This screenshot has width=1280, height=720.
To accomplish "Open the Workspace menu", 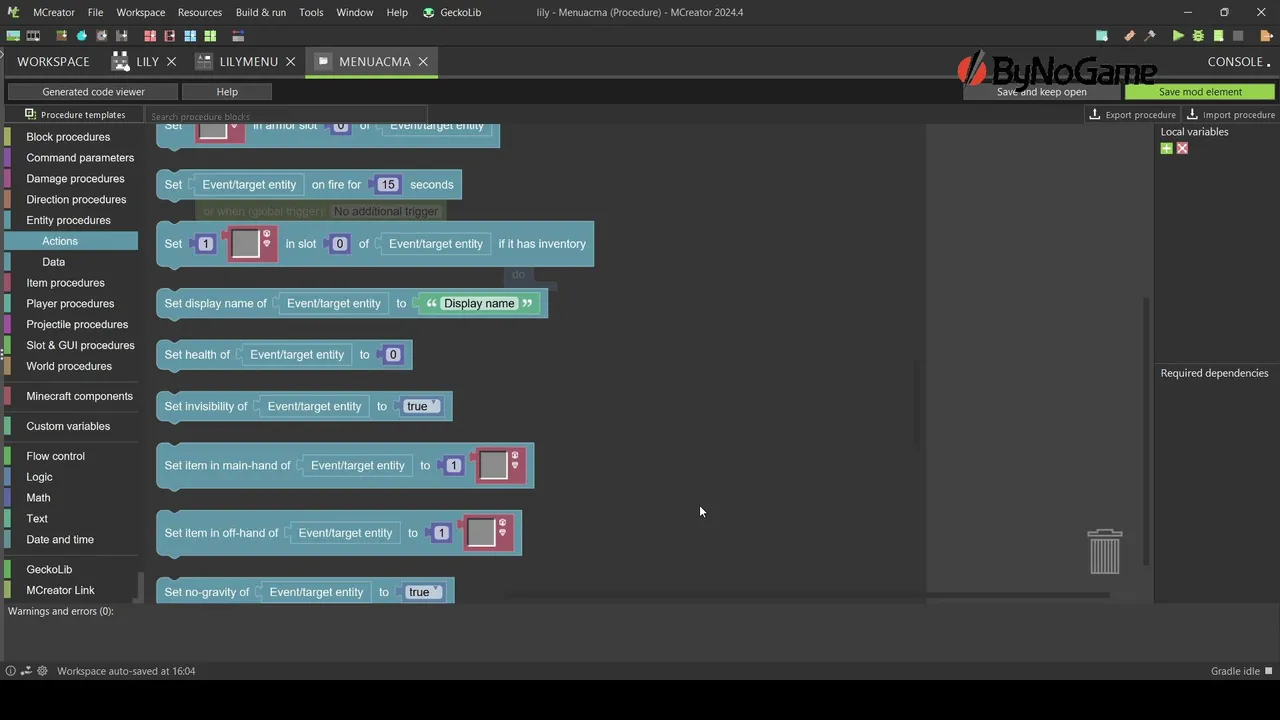I will [141, 12].
